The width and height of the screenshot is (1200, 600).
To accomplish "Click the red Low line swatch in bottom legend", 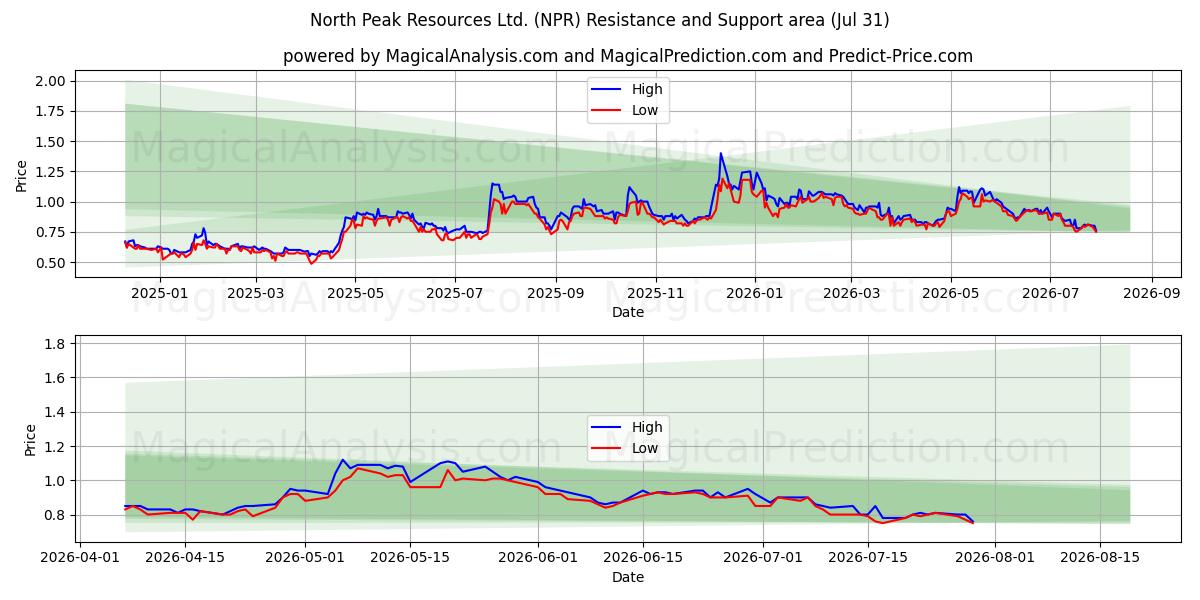I will point(608,450).
